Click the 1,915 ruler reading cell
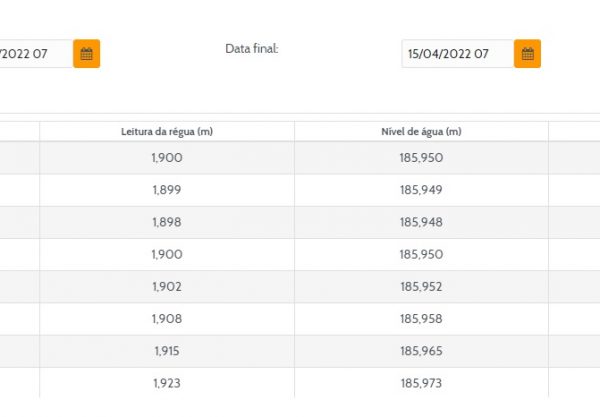The height and width of the screenshot is (417, 600). click(x=167, y=350)
